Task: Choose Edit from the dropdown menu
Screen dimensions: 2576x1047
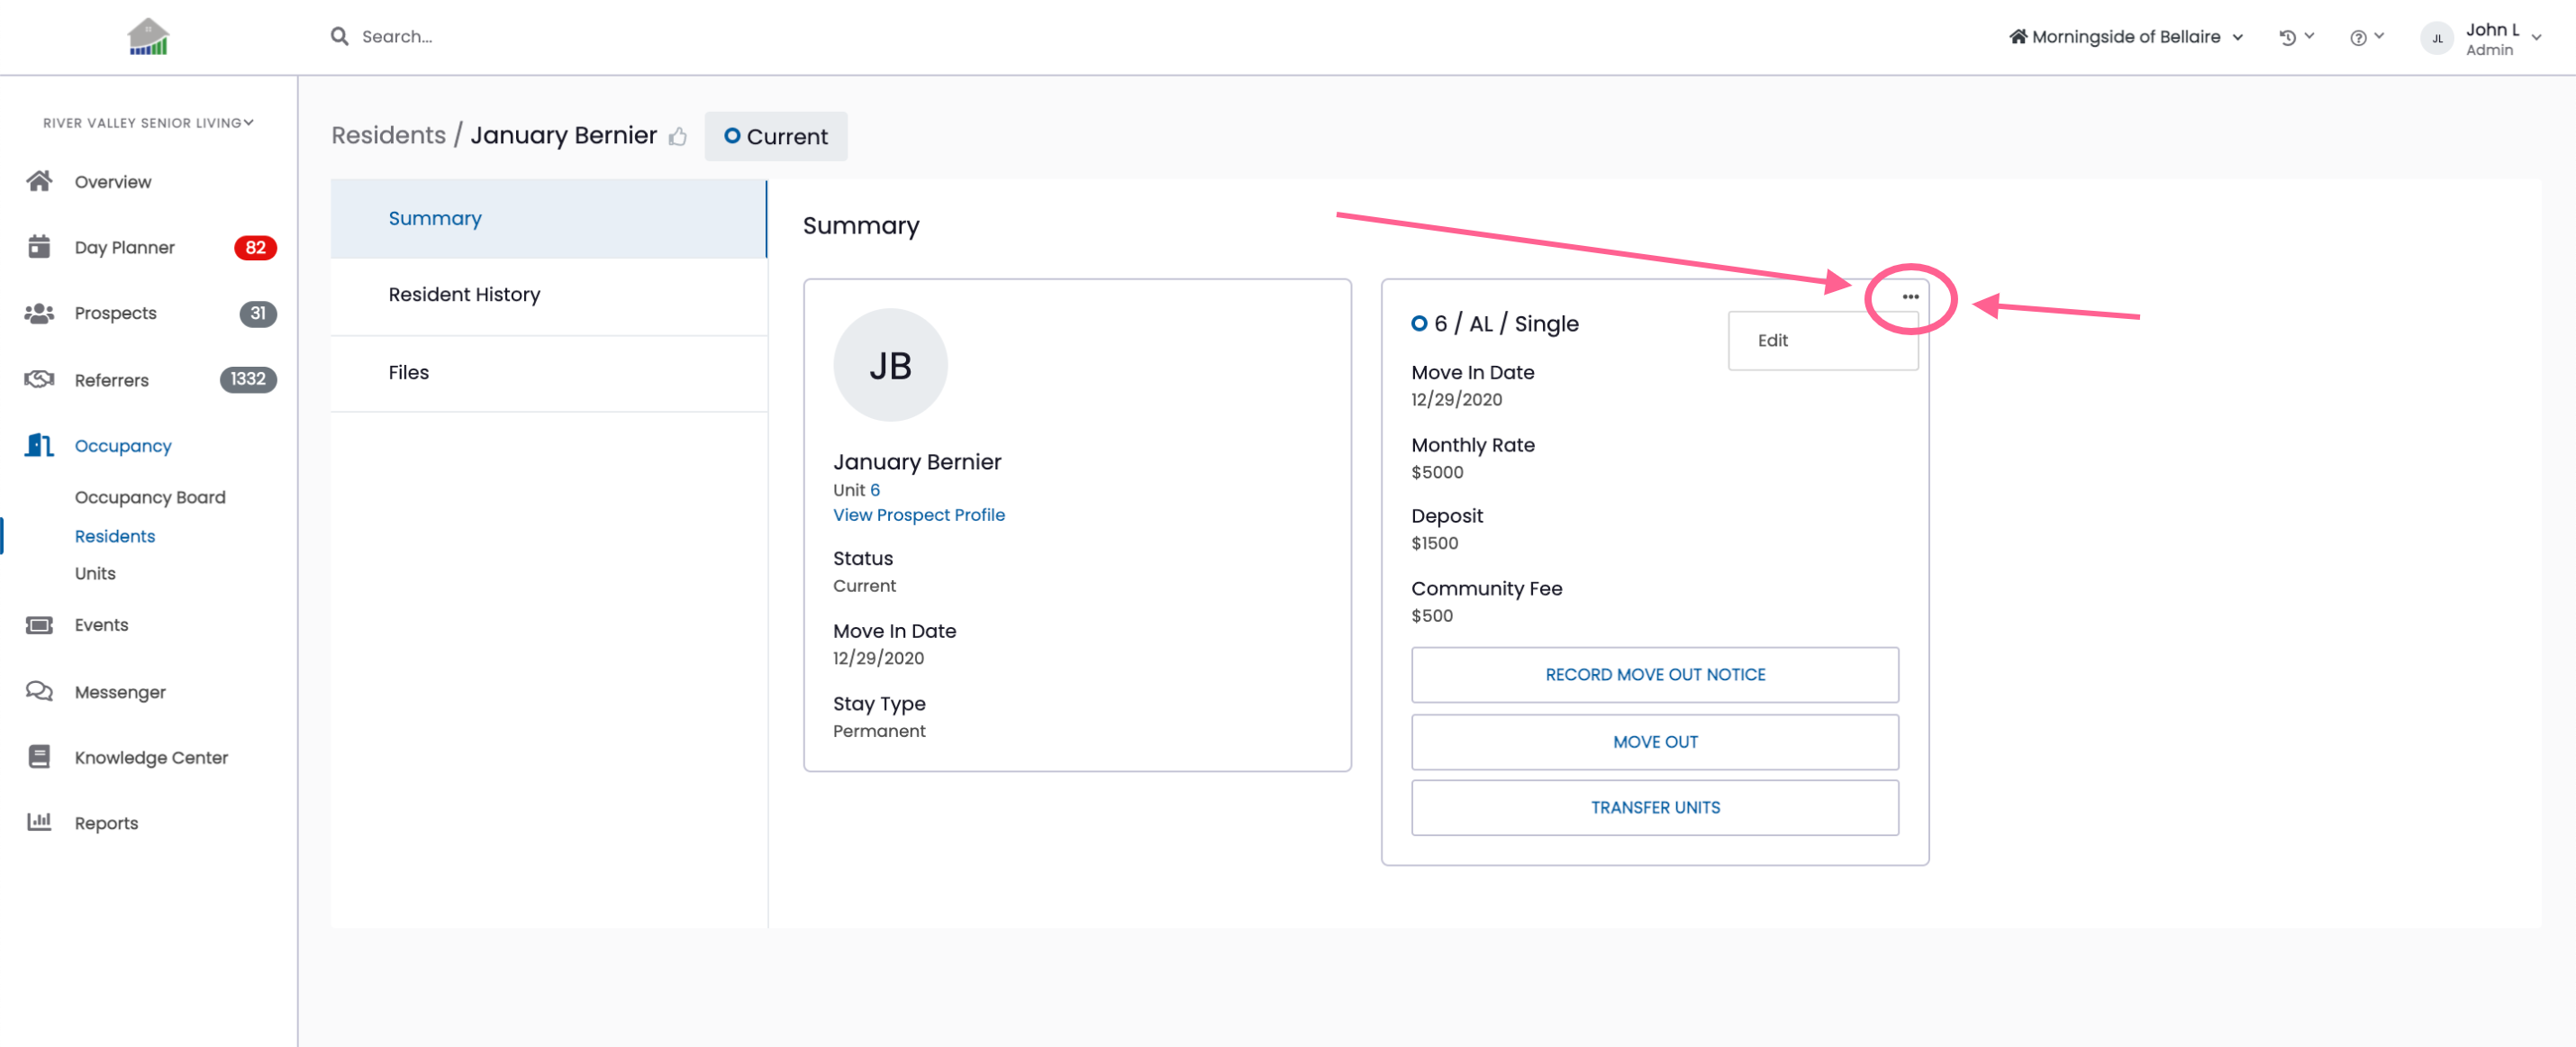Action: (1822, 340)
